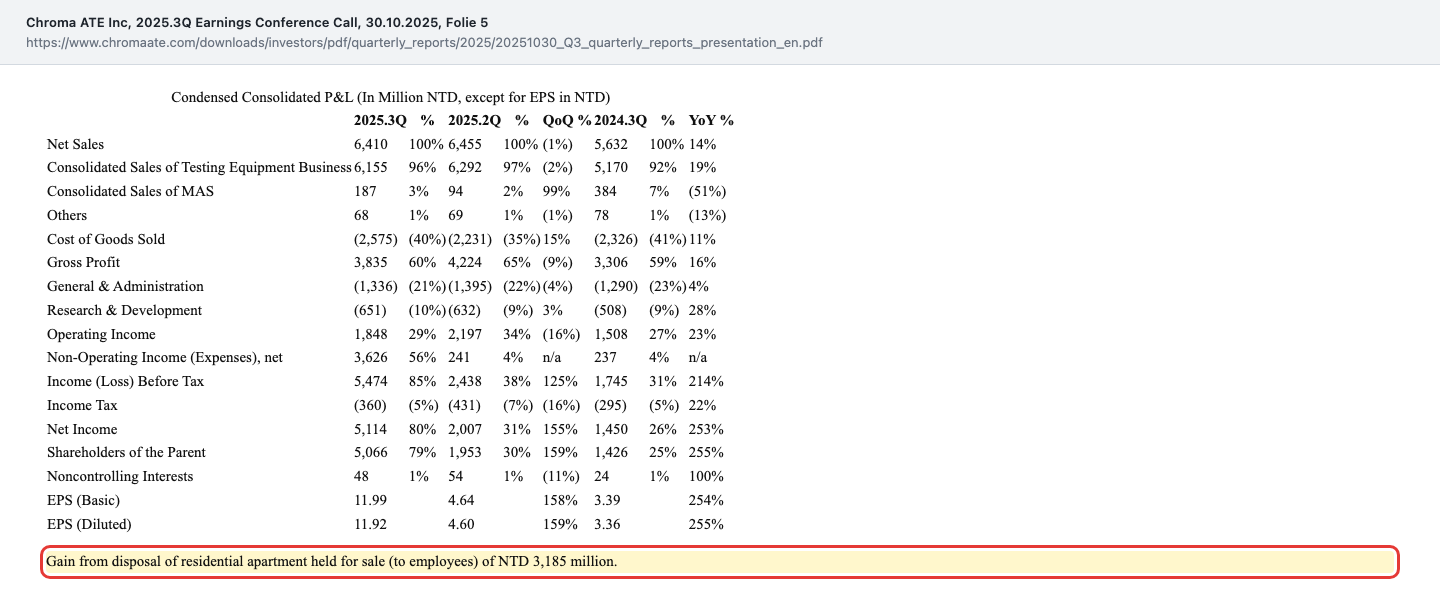The width and height of the screenshot is (1440, 607).
Task: Select the Condensed Consolidated P&L table title
Action: tap(391, 97)
